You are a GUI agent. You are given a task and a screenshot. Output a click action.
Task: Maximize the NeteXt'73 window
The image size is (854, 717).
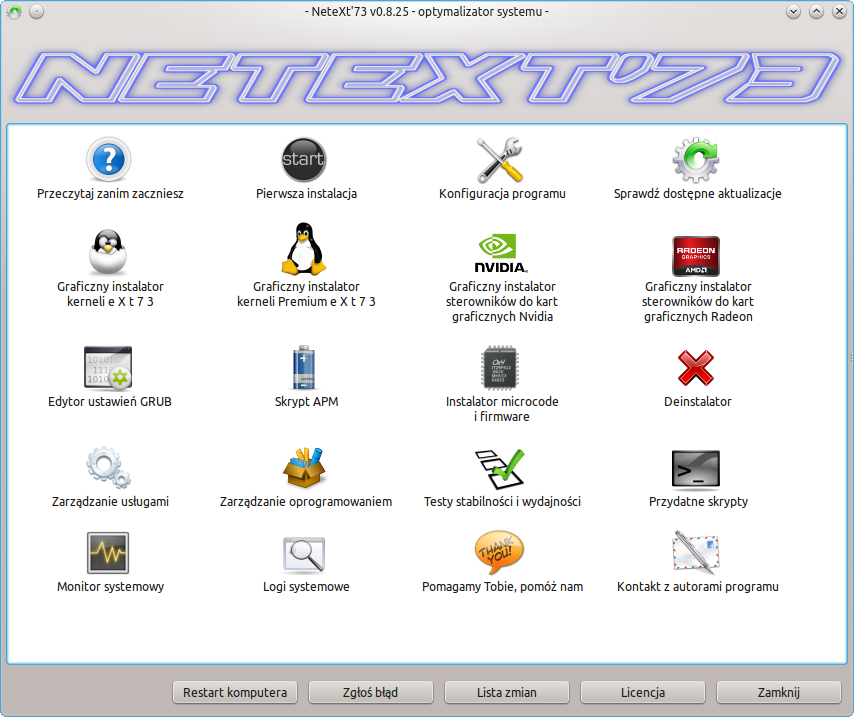coord(816,11)
